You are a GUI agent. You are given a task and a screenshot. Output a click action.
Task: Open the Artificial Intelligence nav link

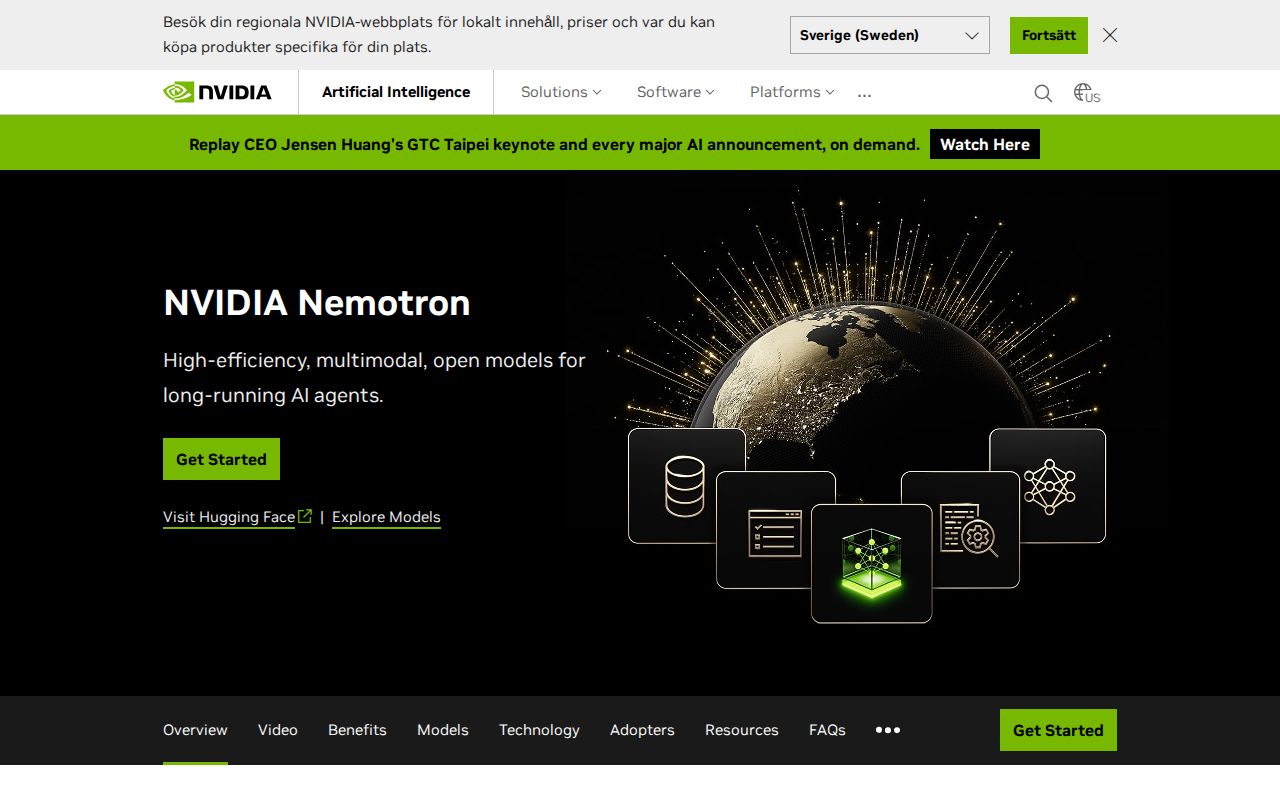(x=396, y=92)
